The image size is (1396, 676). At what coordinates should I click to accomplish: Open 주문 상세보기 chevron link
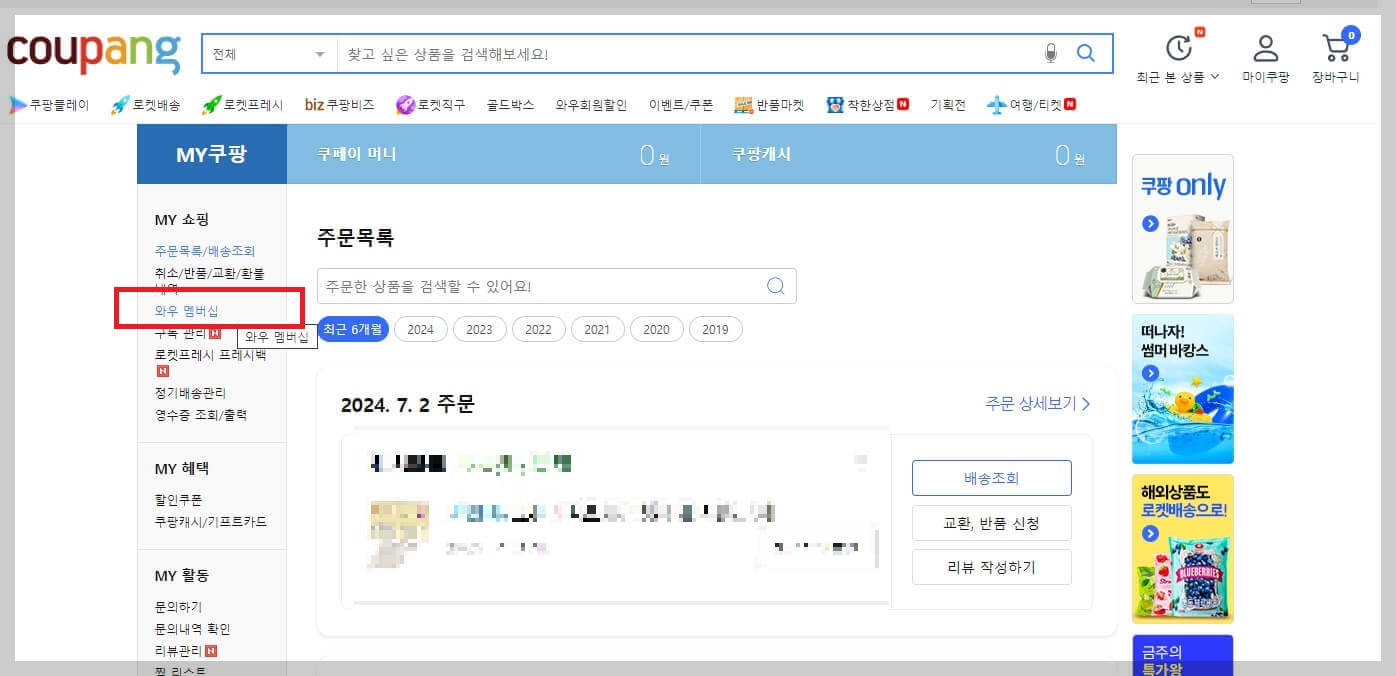click(1038, 404)
